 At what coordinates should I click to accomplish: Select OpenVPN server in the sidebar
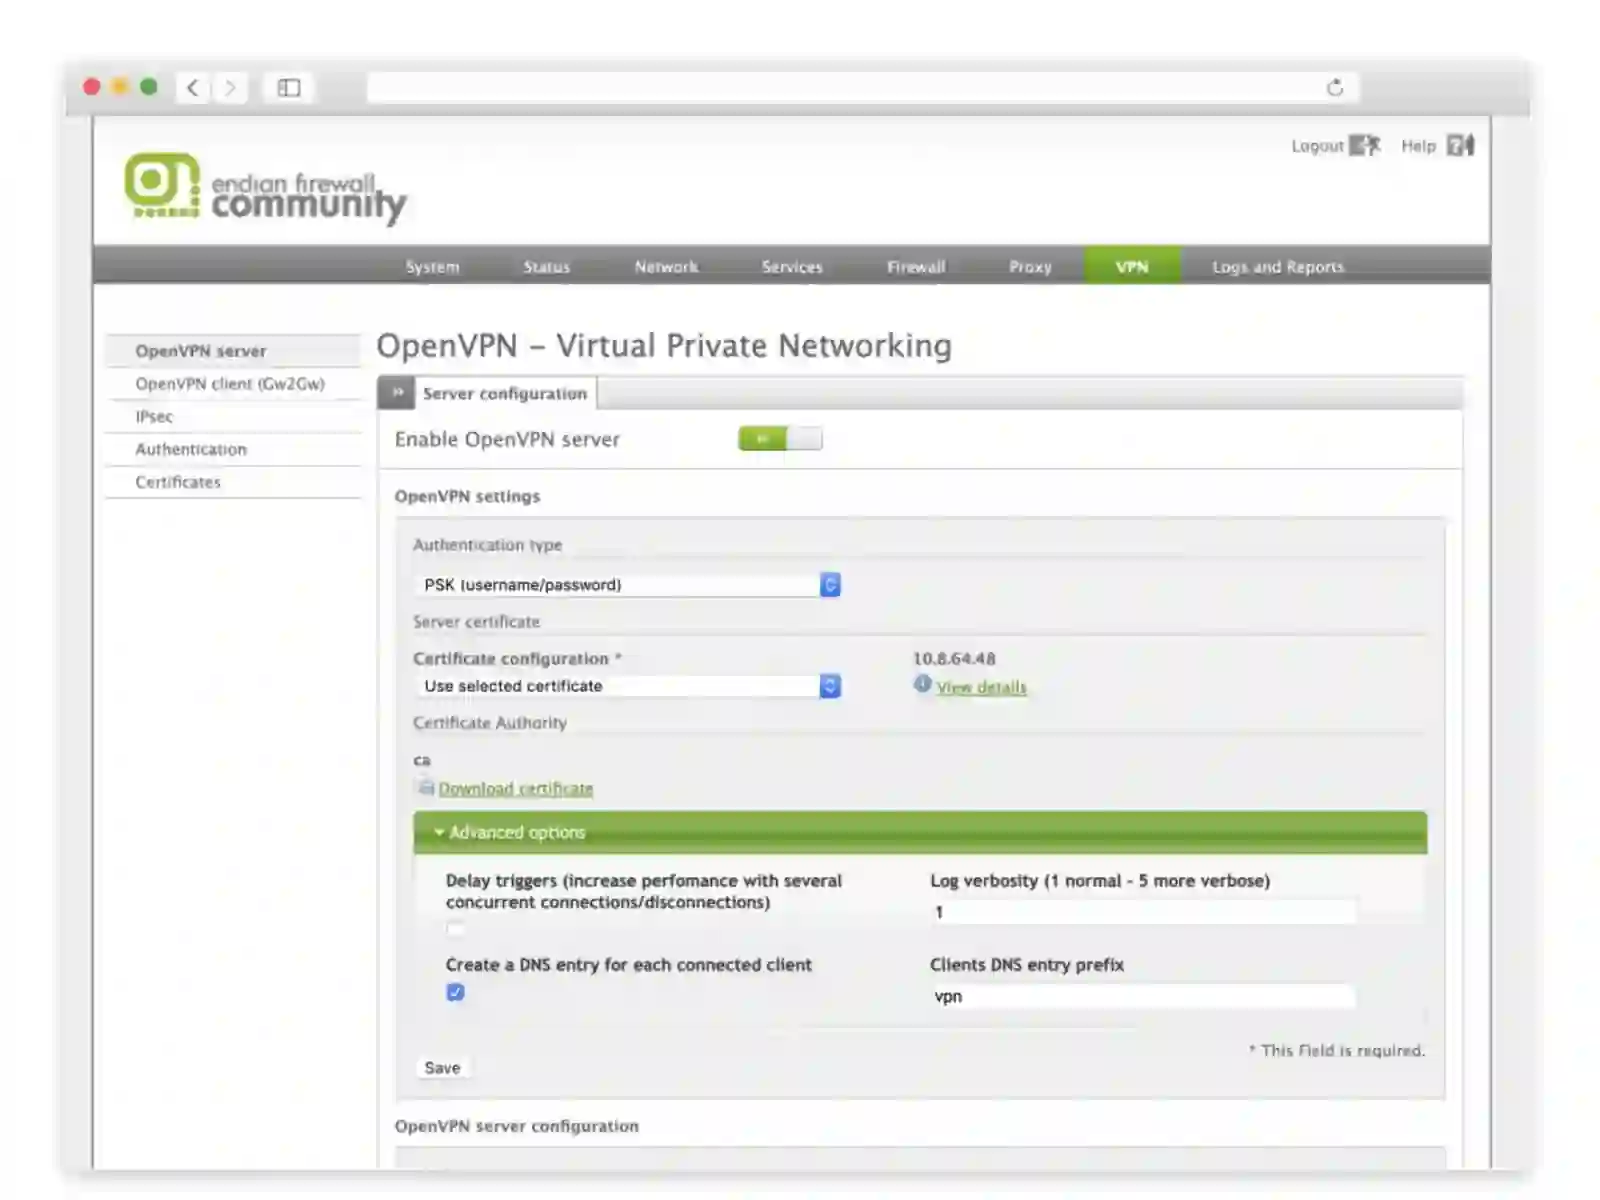pyautogui.click(x=233, y=351)
